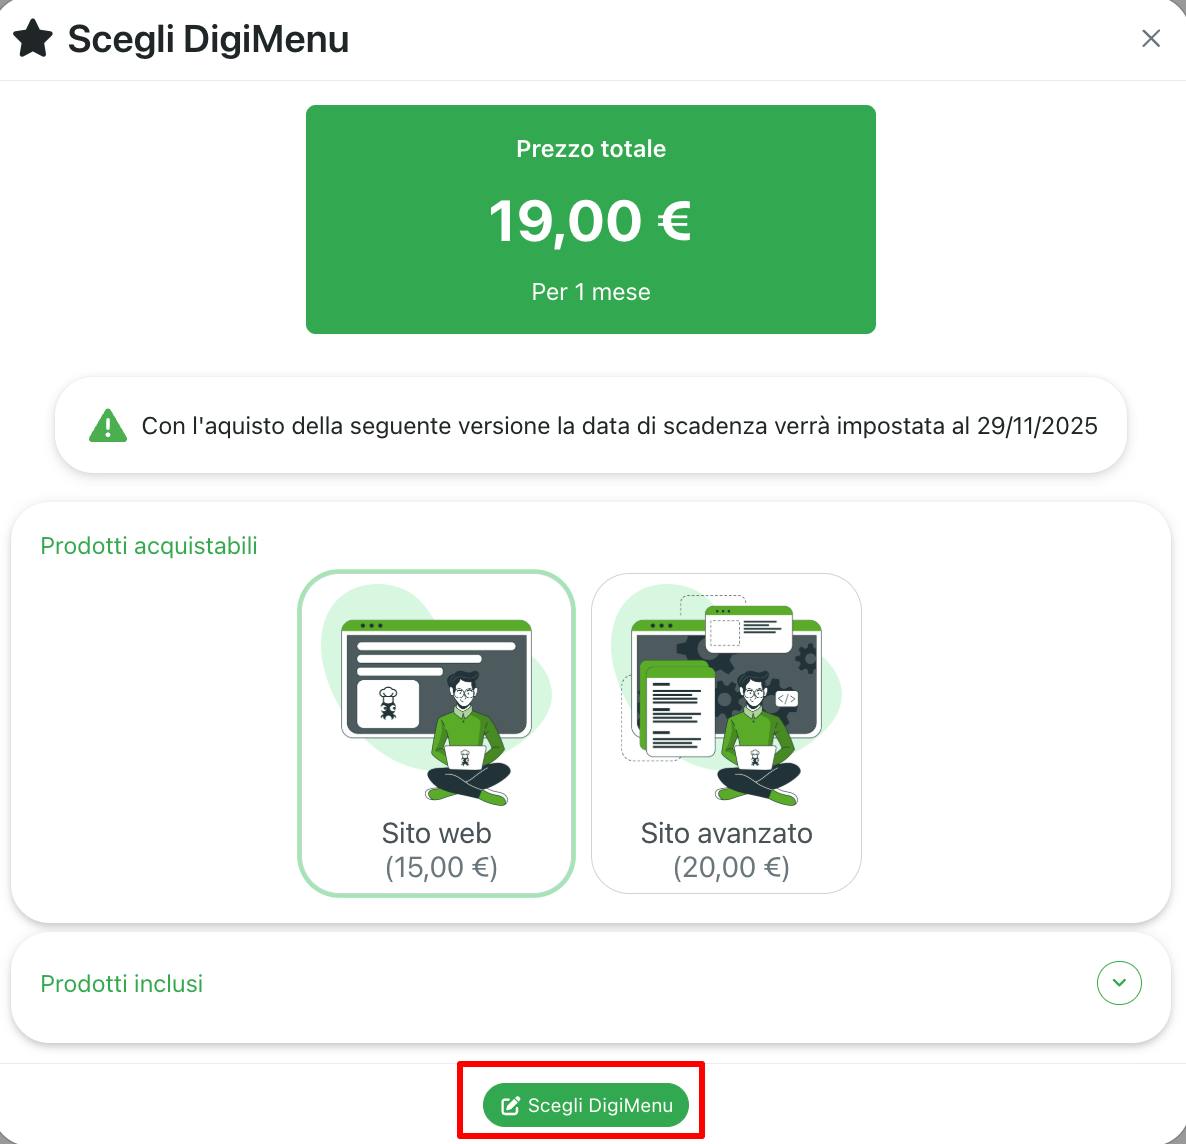
Task: Click the Per 1 mese text
Action: 591,292
